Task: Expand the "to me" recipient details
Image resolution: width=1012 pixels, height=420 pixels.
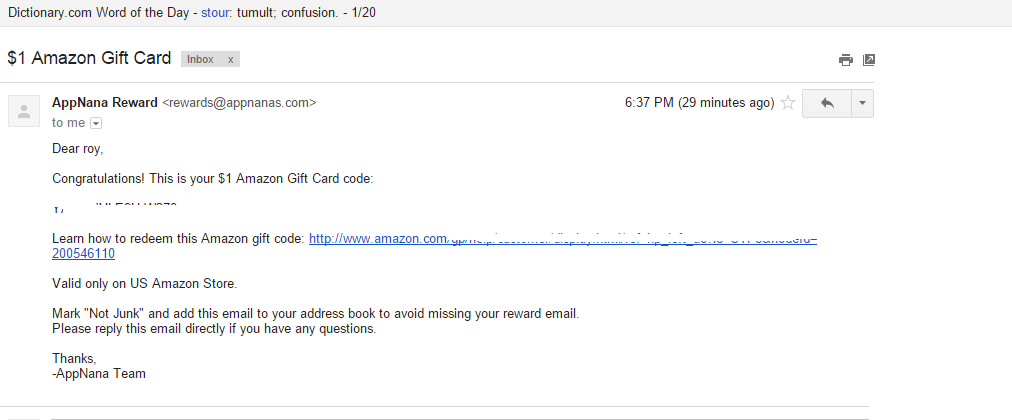Action: [x=96, y=123]
